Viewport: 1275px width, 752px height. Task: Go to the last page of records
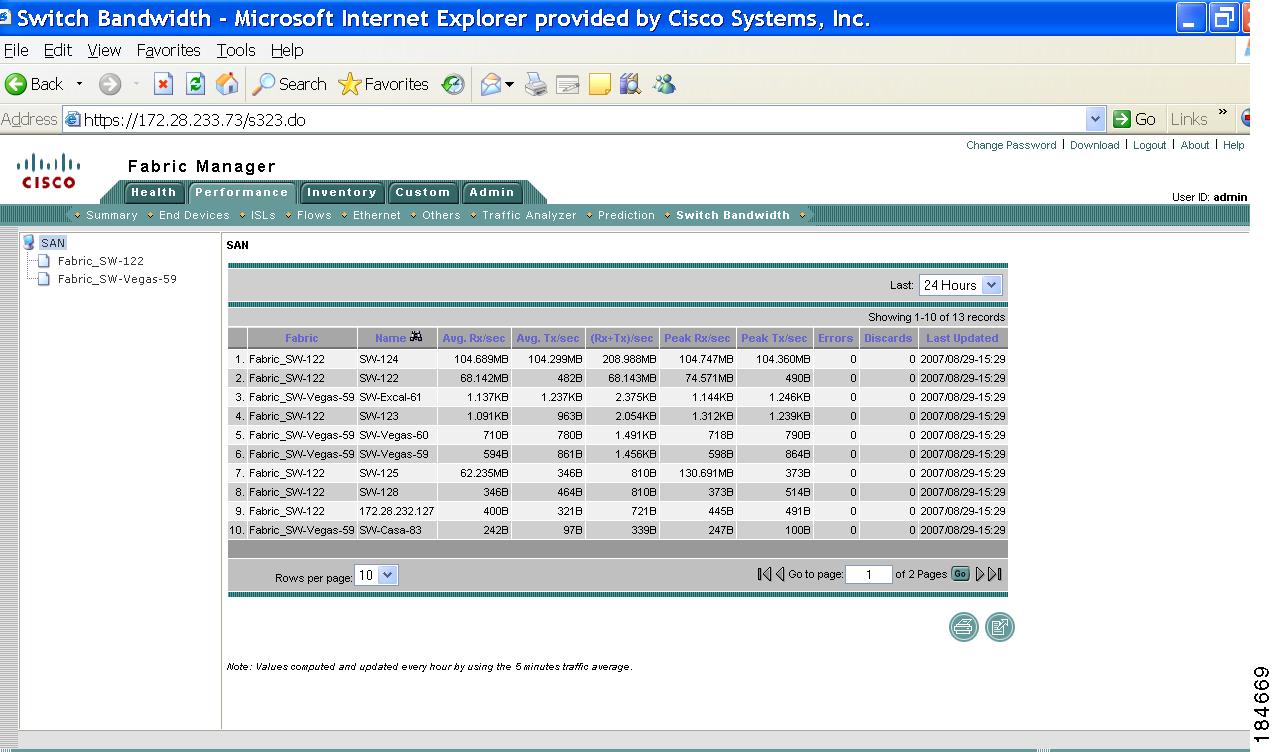[995, 574]
